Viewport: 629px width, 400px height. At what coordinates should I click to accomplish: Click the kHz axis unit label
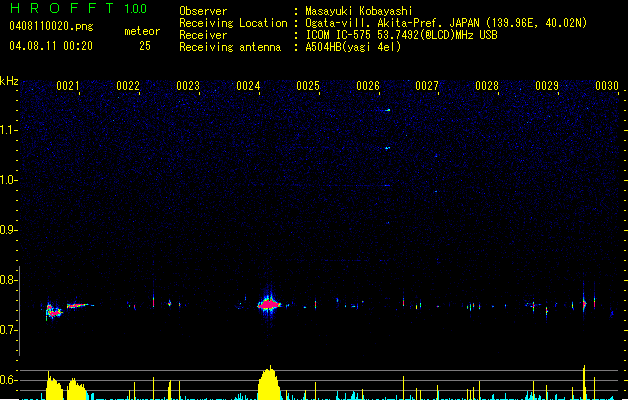9,81
